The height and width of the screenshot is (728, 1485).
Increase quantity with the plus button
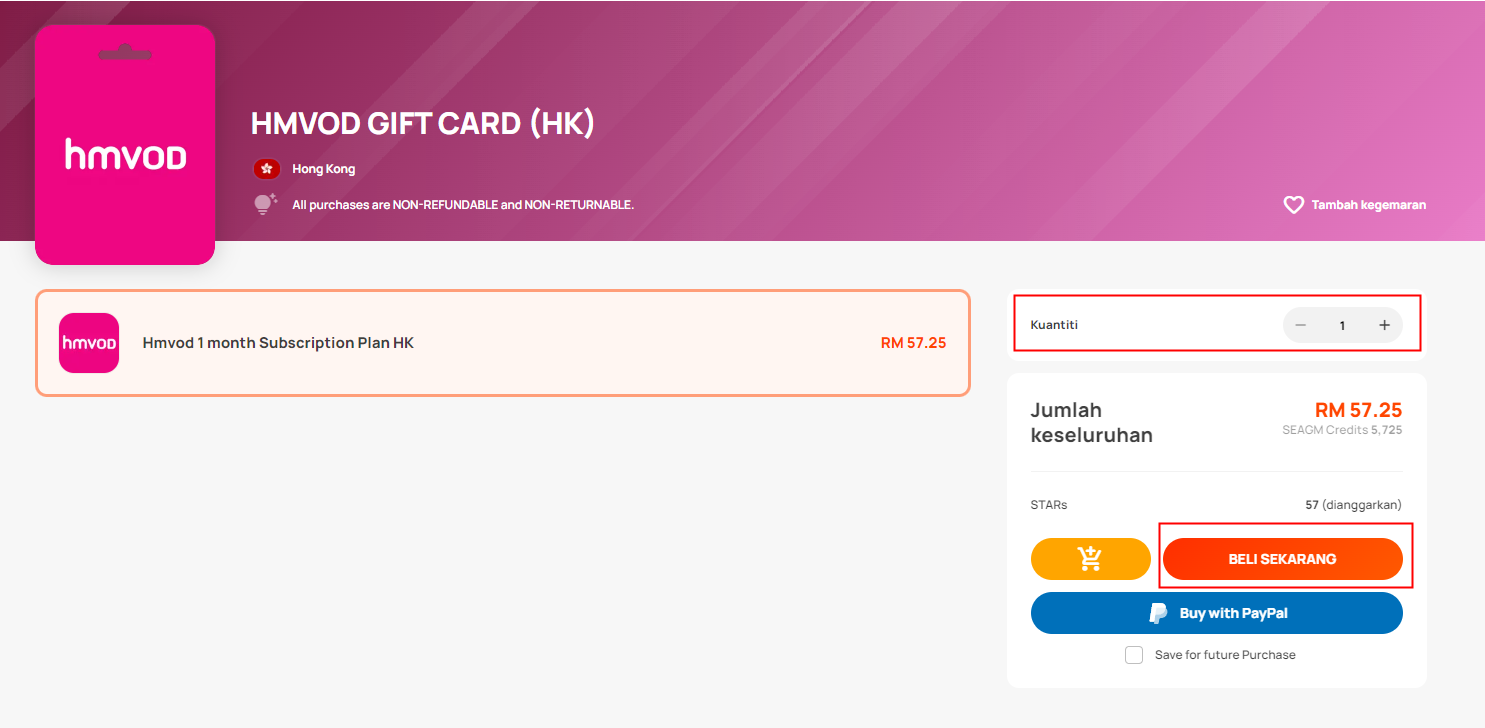pyautogui.click(x=1384, y=325)
